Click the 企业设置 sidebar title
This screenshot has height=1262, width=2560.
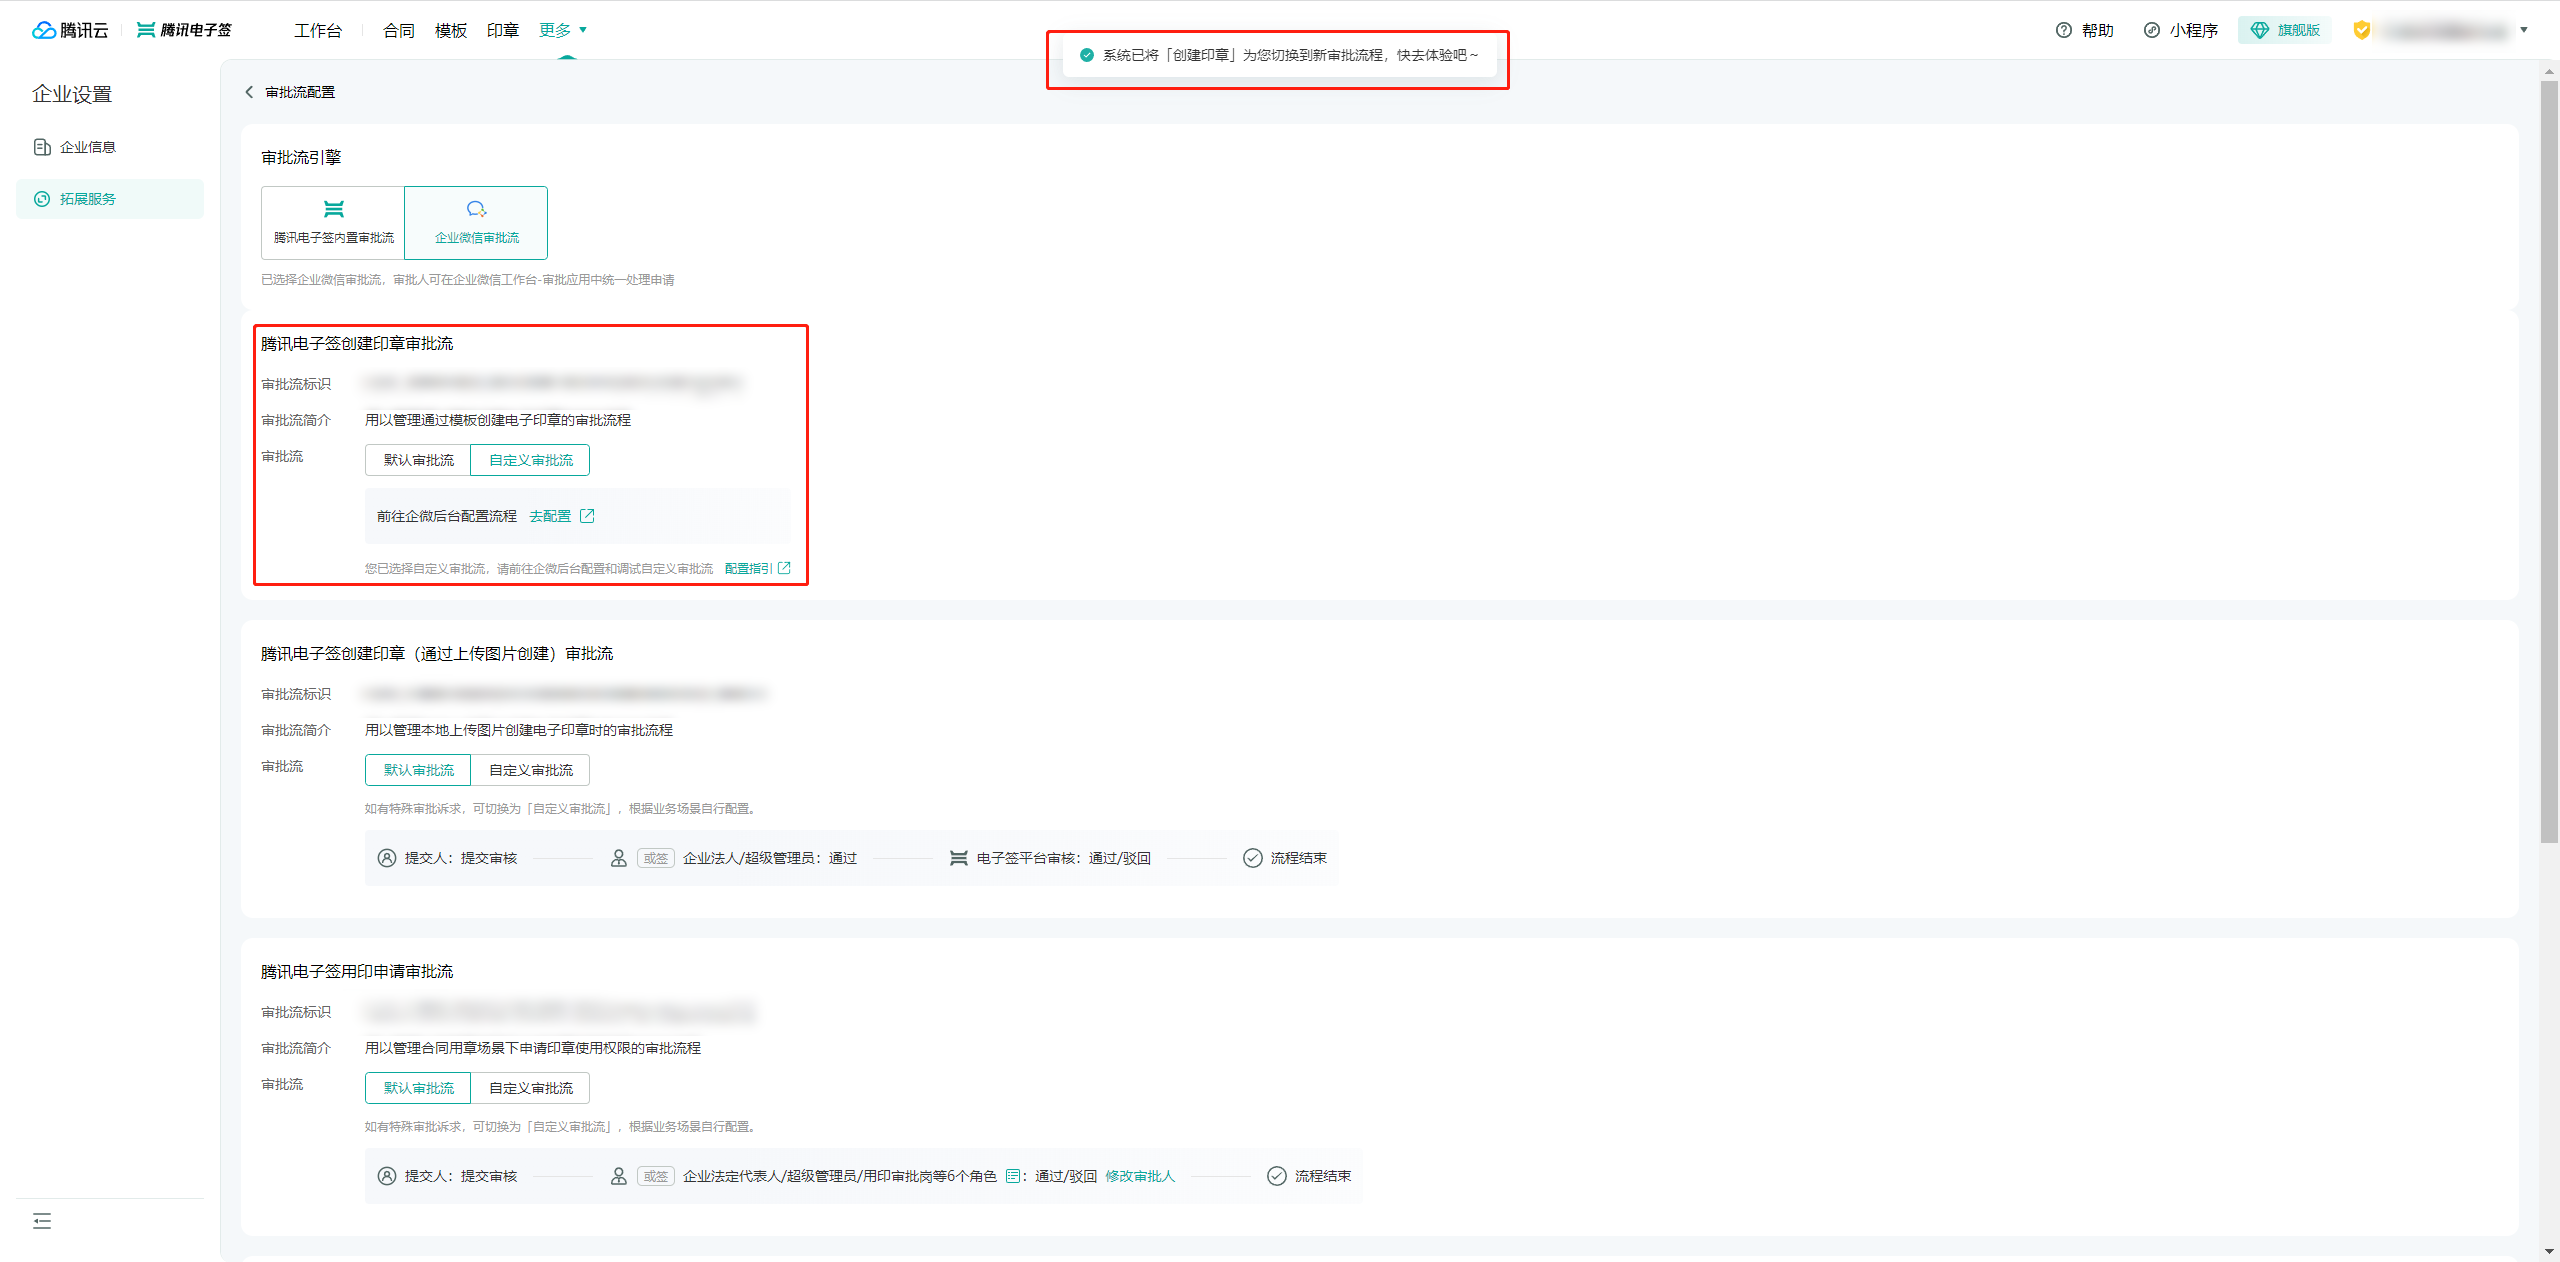72,94
